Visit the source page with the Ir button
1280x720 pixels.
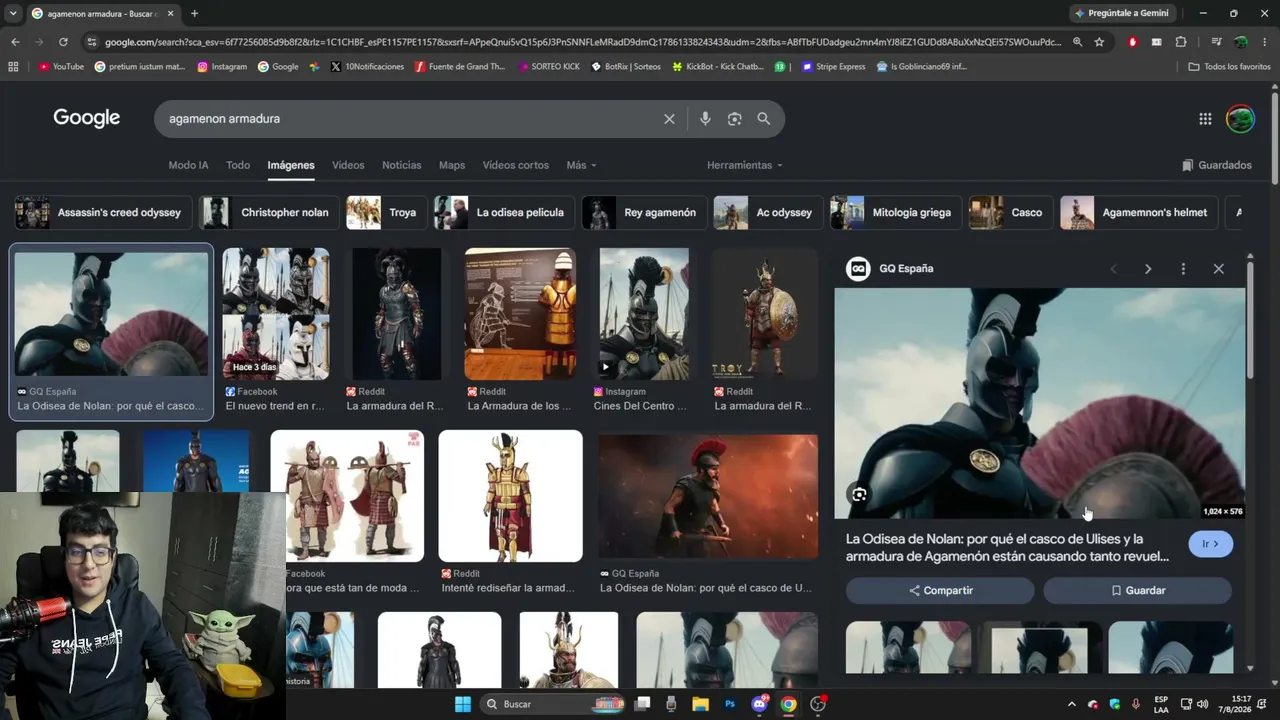(1211, 544)
